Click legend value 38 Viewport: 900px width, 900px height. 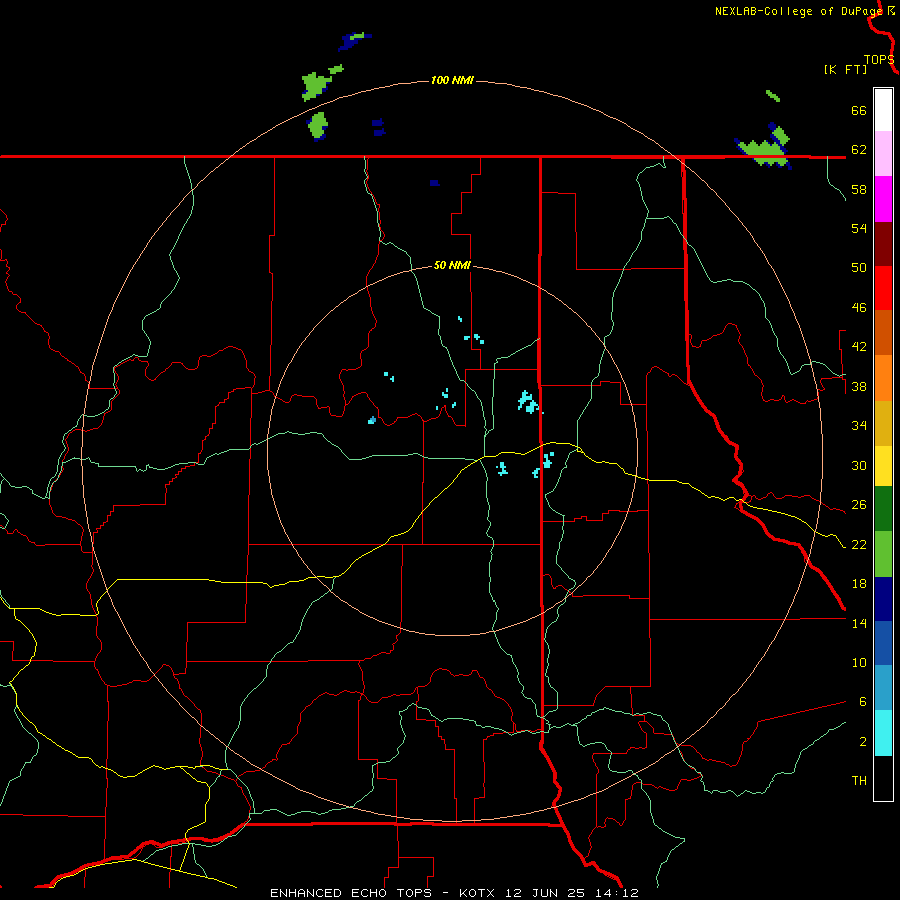859,386
